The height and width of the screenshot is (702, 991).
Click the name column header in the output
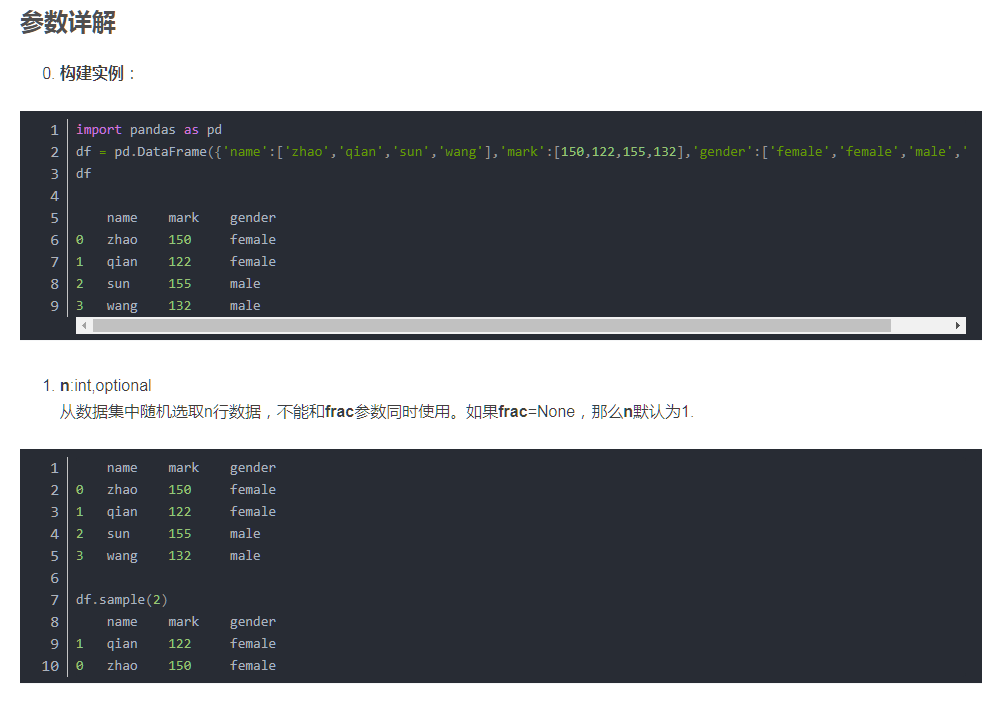[122, 217]
